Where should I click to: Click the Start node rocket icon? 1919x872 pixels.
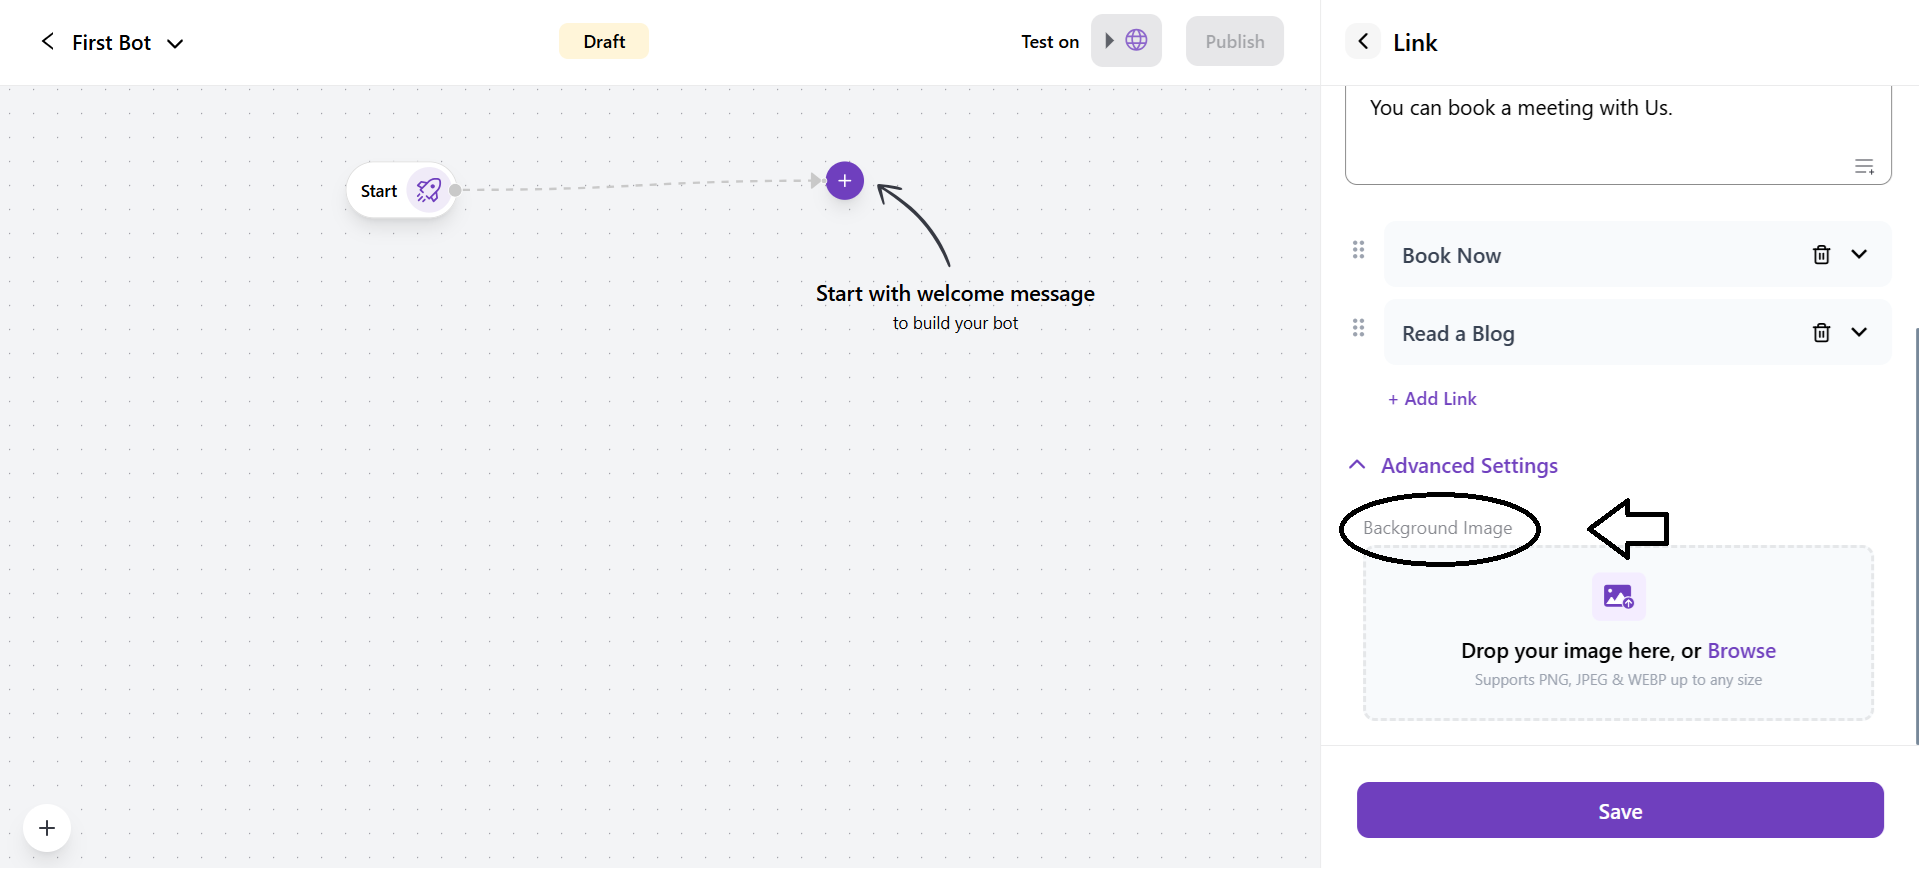[428, 190]
